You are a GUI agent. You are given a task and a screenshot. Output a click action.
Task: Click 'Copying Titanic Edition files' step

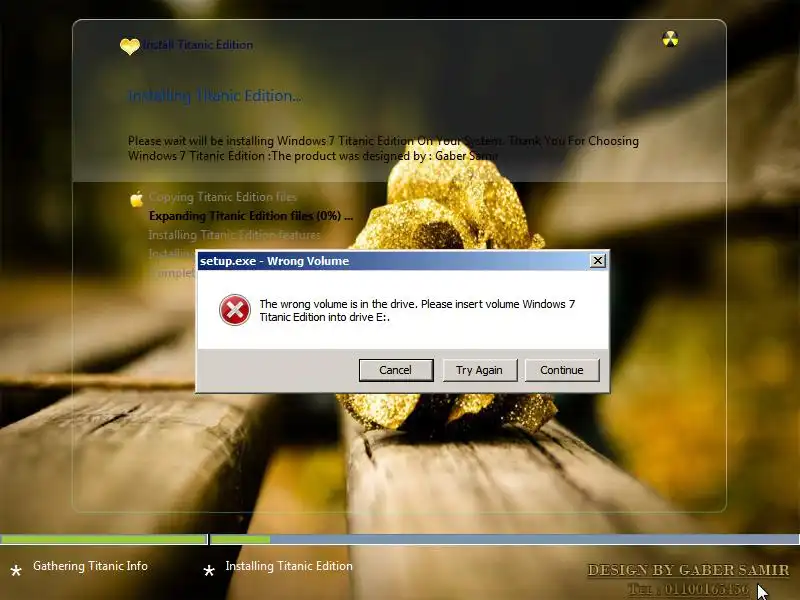(x=222, y=197)
